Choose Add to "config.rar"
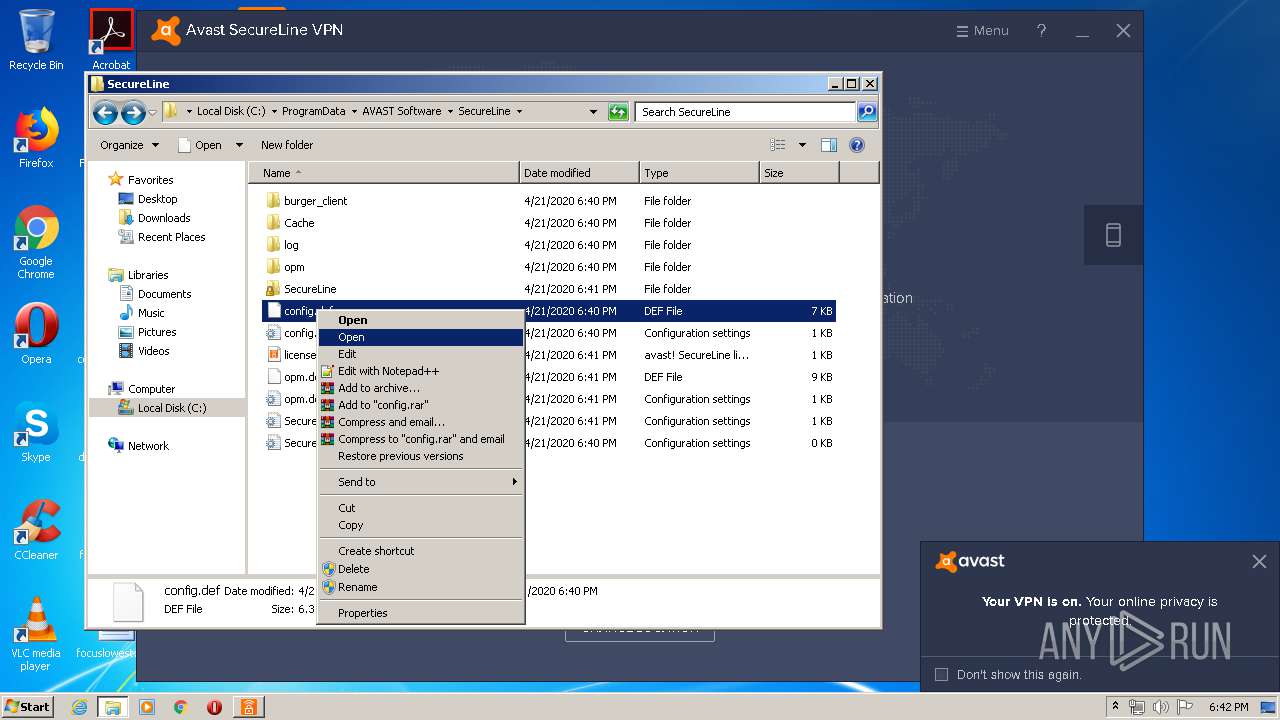The height and width of the screenshot is (720, 1280). (421, 405)
